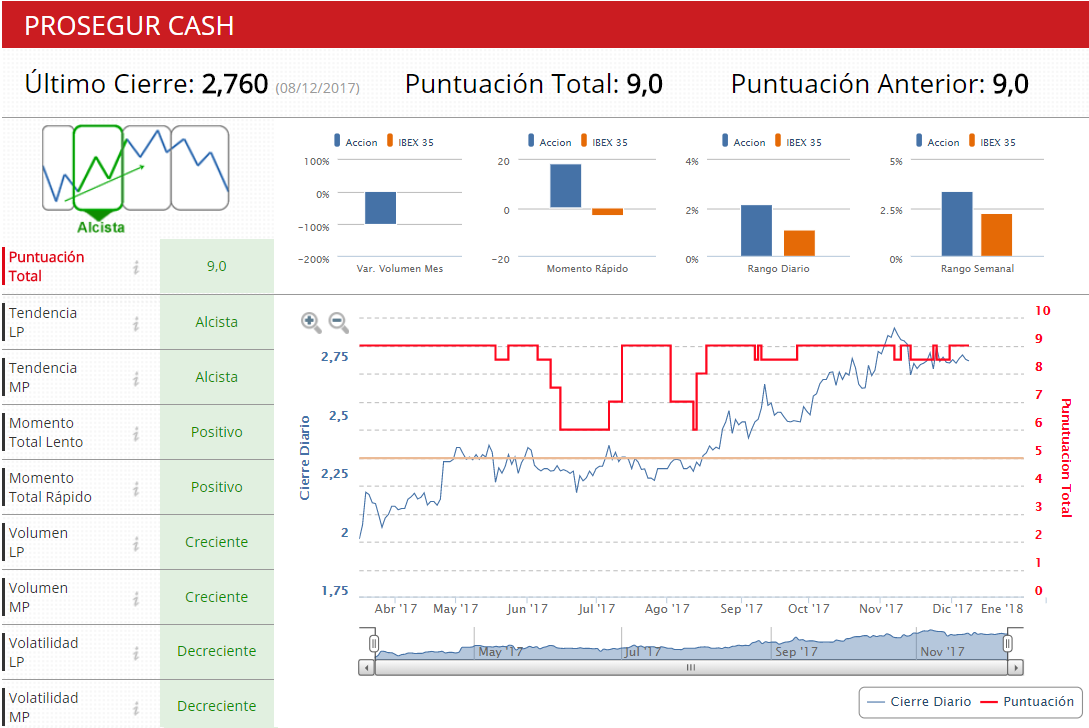Click the blue Accion bar in Rango Semanal
1089x728 pixels.
[957, 224]
